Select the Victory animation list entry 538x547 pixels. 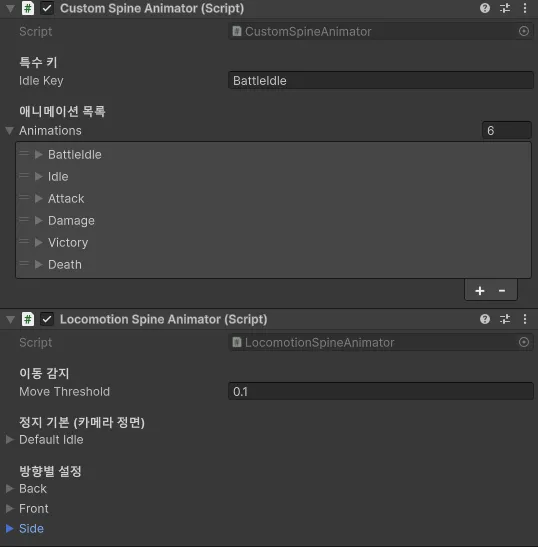tap(274, 242)
